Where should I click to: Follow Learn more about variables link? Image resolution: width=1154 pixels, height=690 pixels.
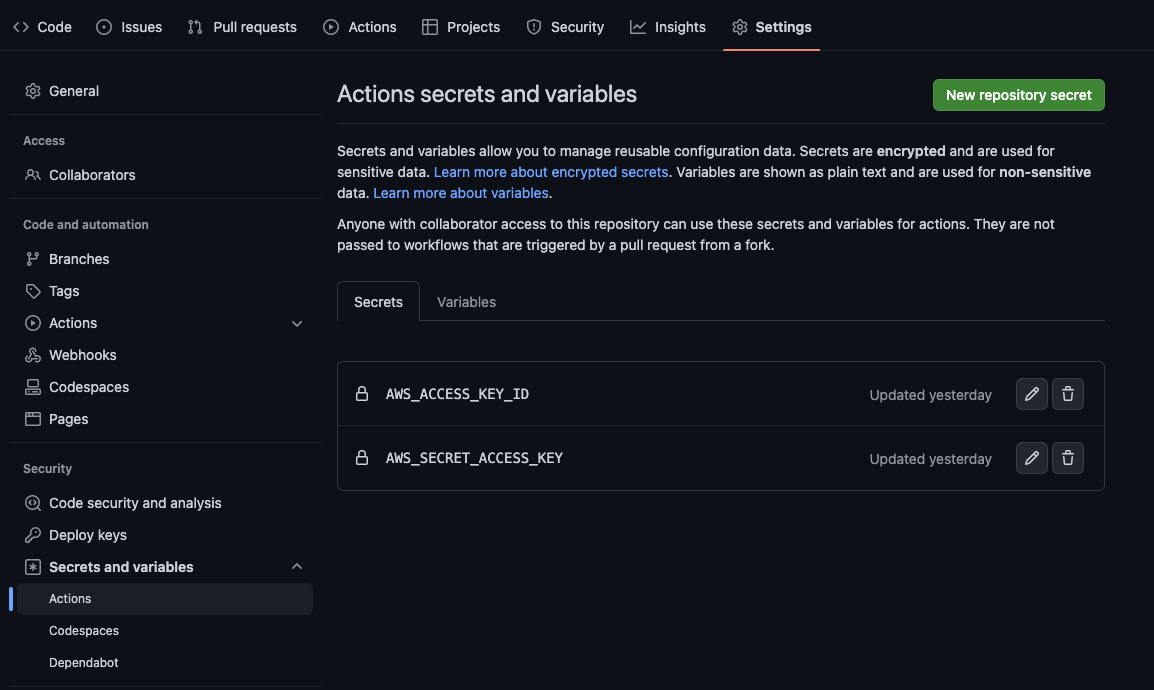[x=461, y=192]
